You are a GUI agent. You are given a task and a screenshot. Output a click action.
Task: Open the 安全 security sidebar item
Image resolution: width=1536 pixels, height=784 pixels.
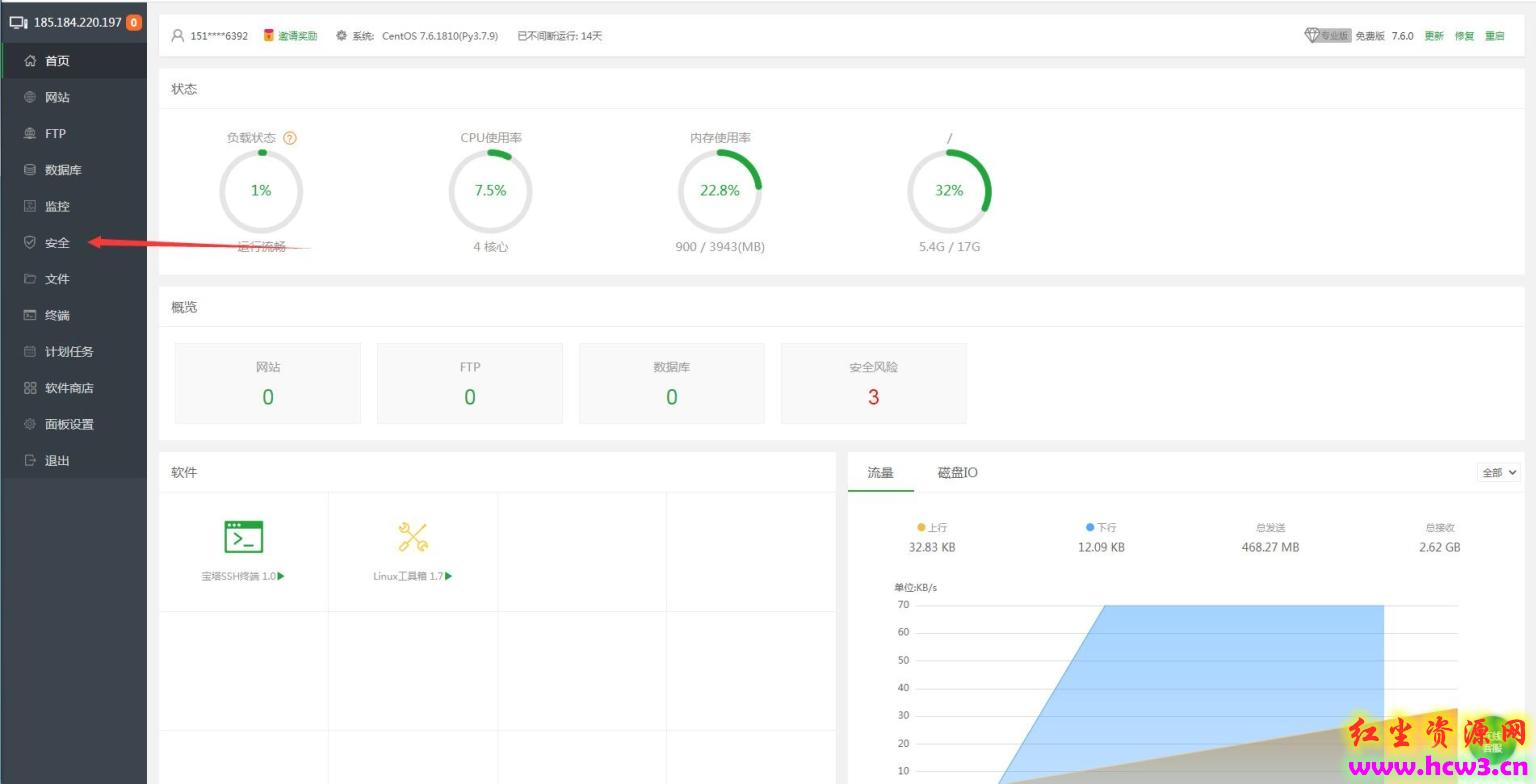coord(73,243)
